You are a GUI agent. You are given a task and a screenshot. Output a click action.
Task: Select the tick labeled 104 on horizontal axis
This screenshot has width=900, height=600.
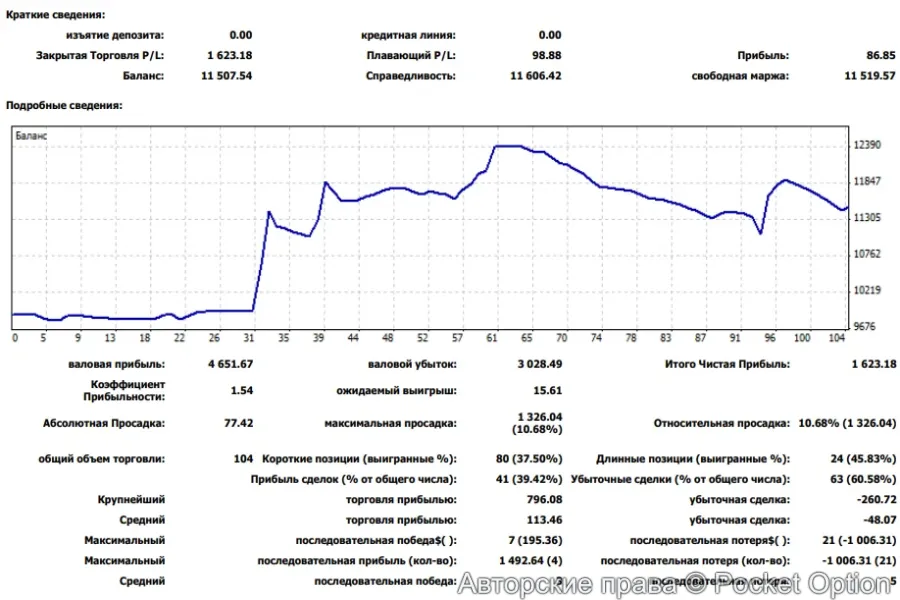(x=838, y=338)
